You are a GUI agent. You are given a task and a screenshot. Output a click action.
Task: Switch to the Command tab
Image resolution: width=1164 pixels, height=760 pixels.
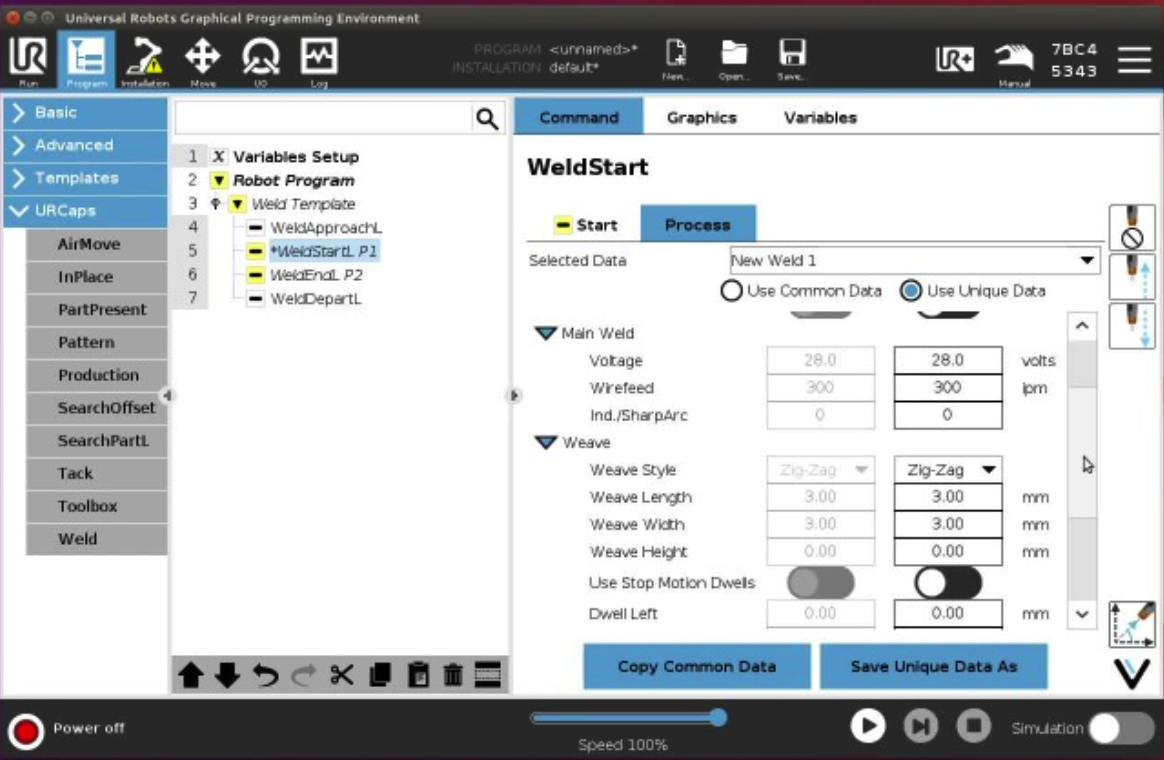click(x=579, y=117)
